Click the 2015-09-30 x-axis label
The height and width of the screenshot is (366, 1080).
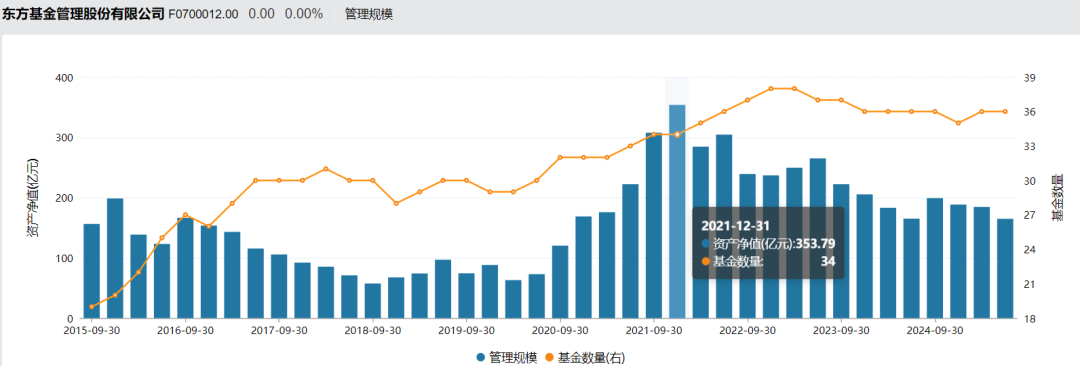click(92, 330)
